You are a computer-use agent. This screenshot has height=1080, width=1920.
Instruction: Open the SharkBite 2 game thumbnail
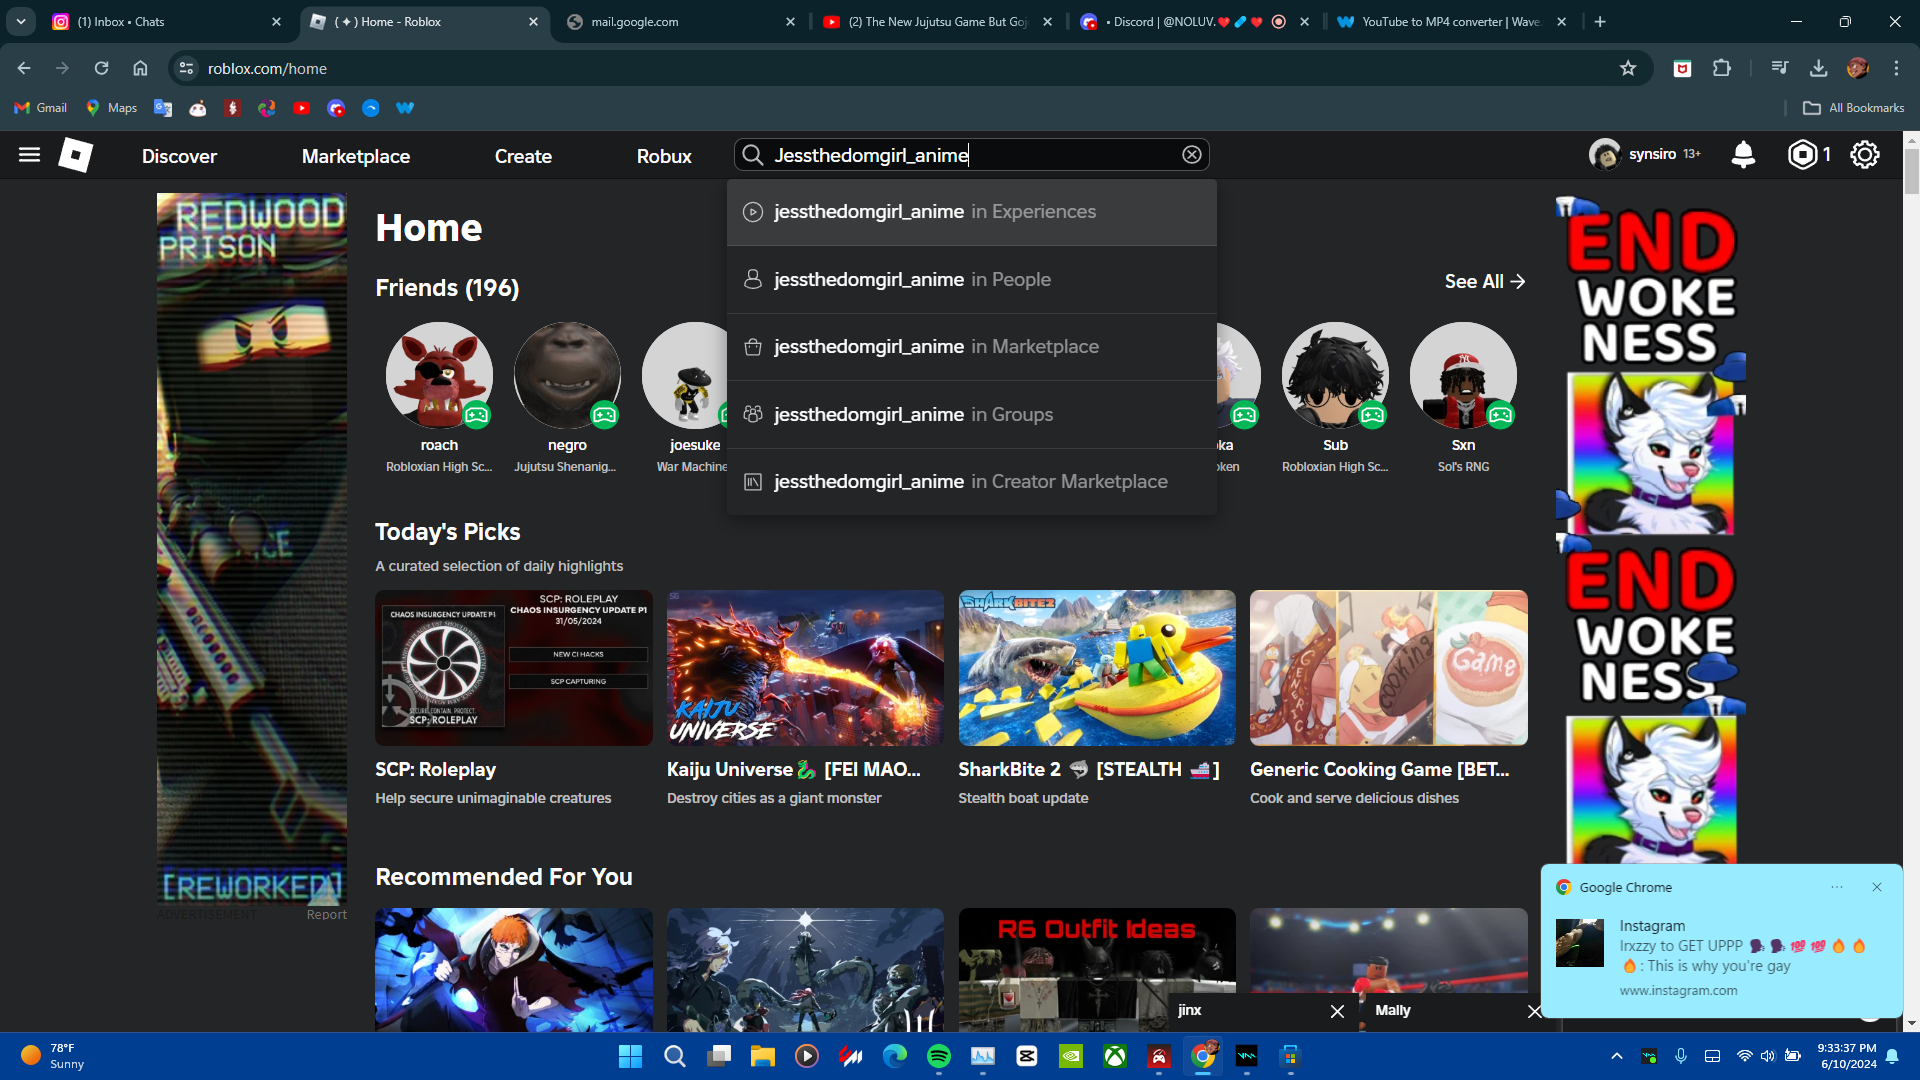click(1096, 668)
